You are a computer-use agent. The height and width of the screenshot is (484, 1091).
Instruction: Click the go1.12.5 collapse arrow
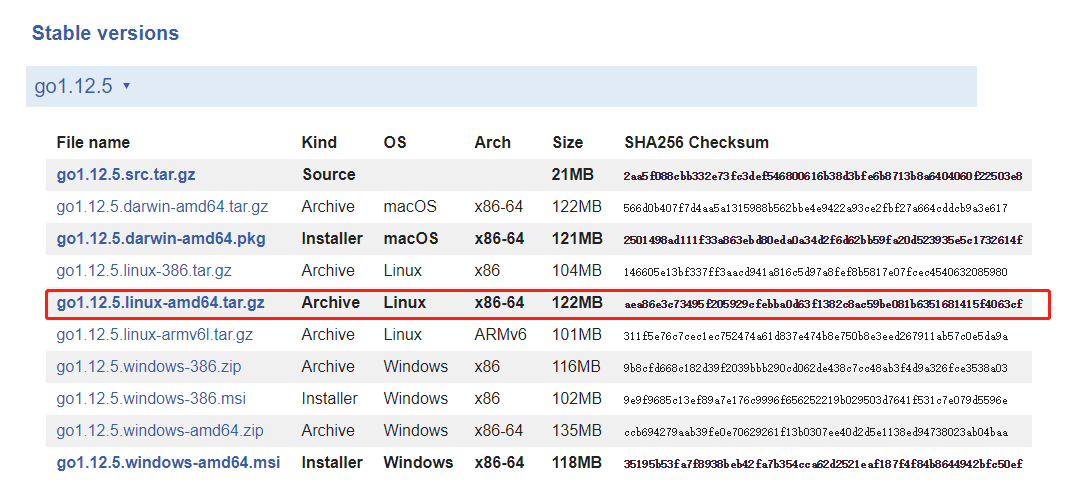pos(126,86)
